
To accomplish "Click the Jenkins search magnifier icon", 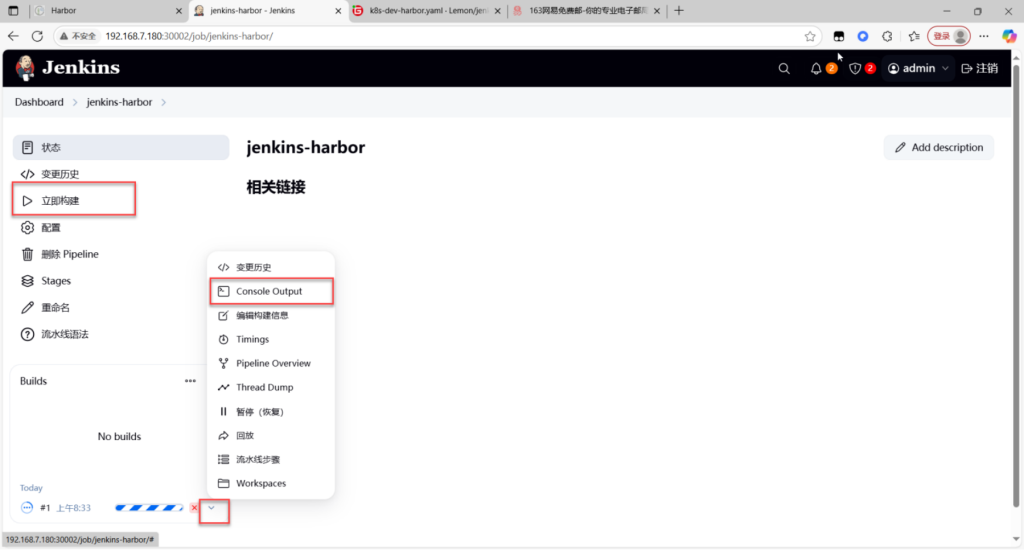I will pyautogui.click(x=784, y=68).
